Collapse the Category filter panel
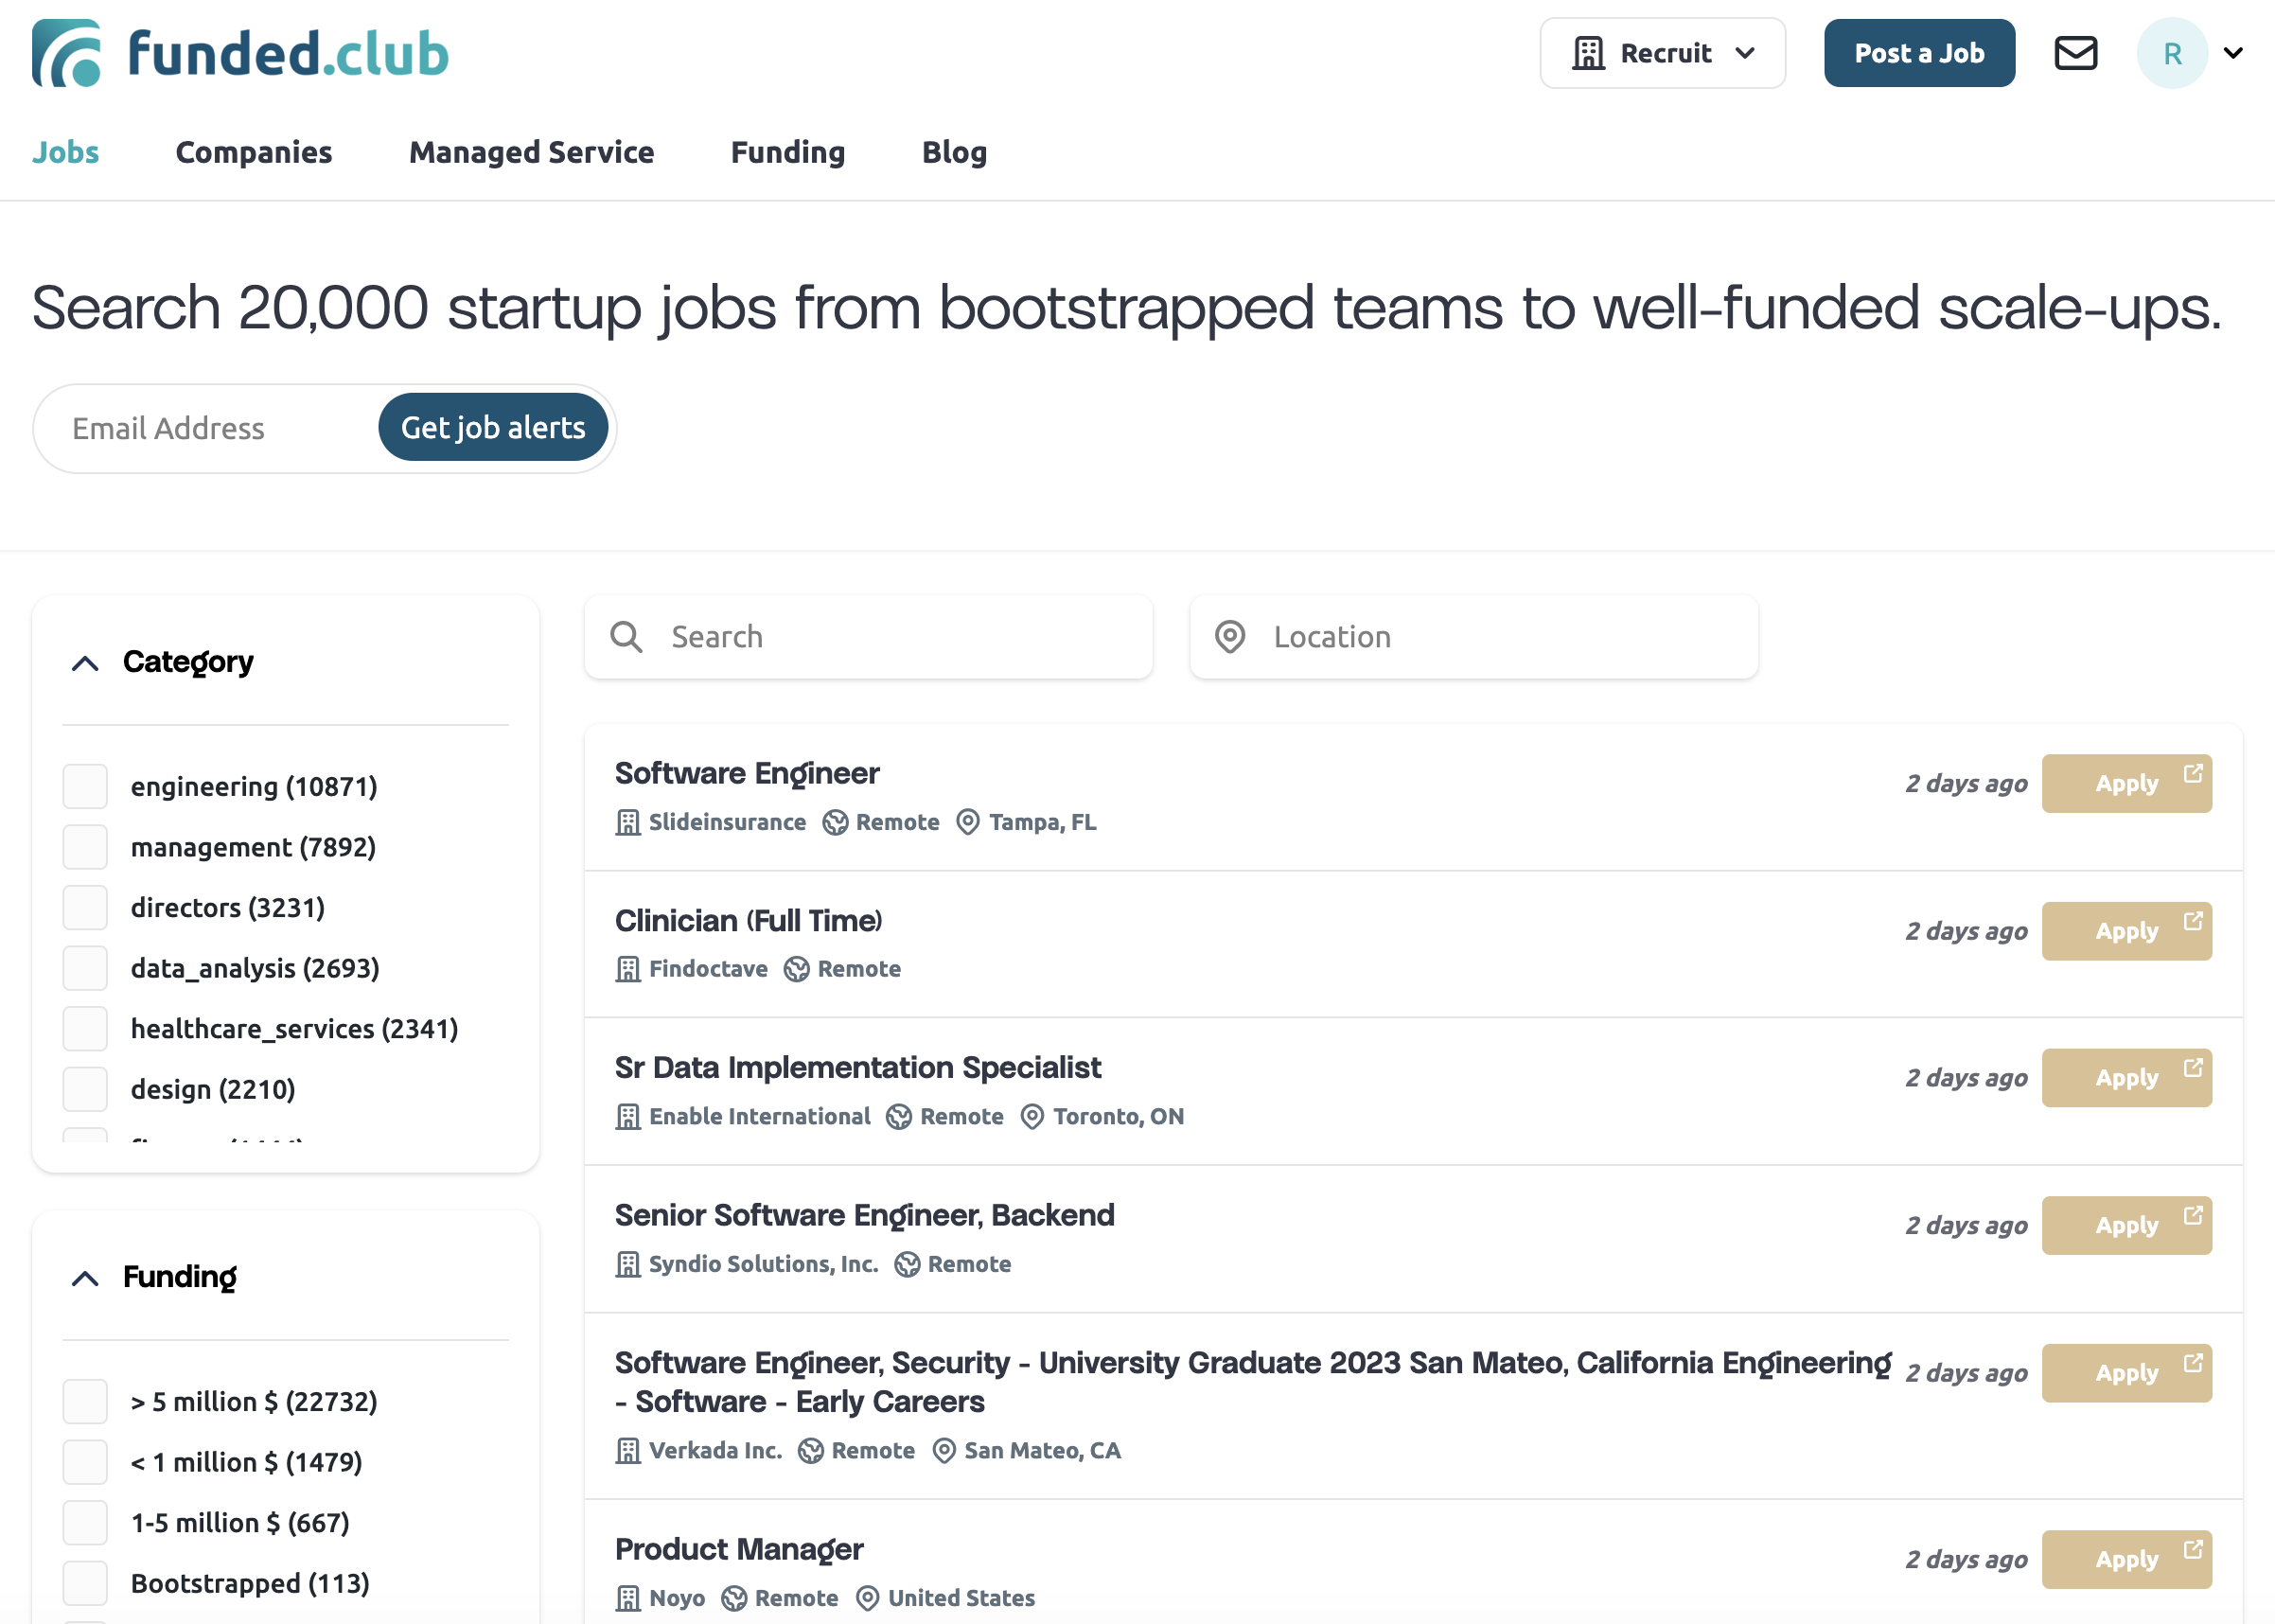 86,663
